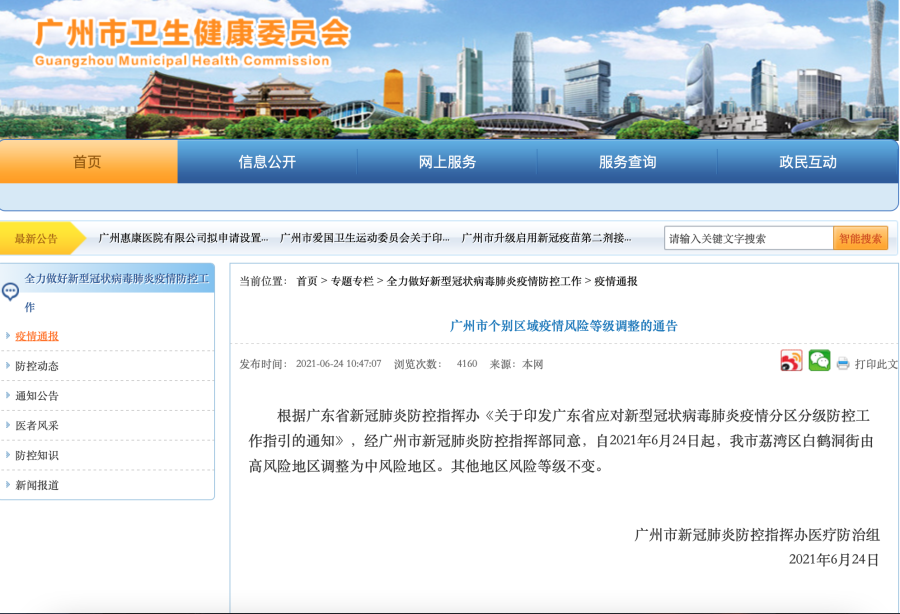Click the arrow beside 新闻报道
900x614 pixels.
tap(9, 486)
